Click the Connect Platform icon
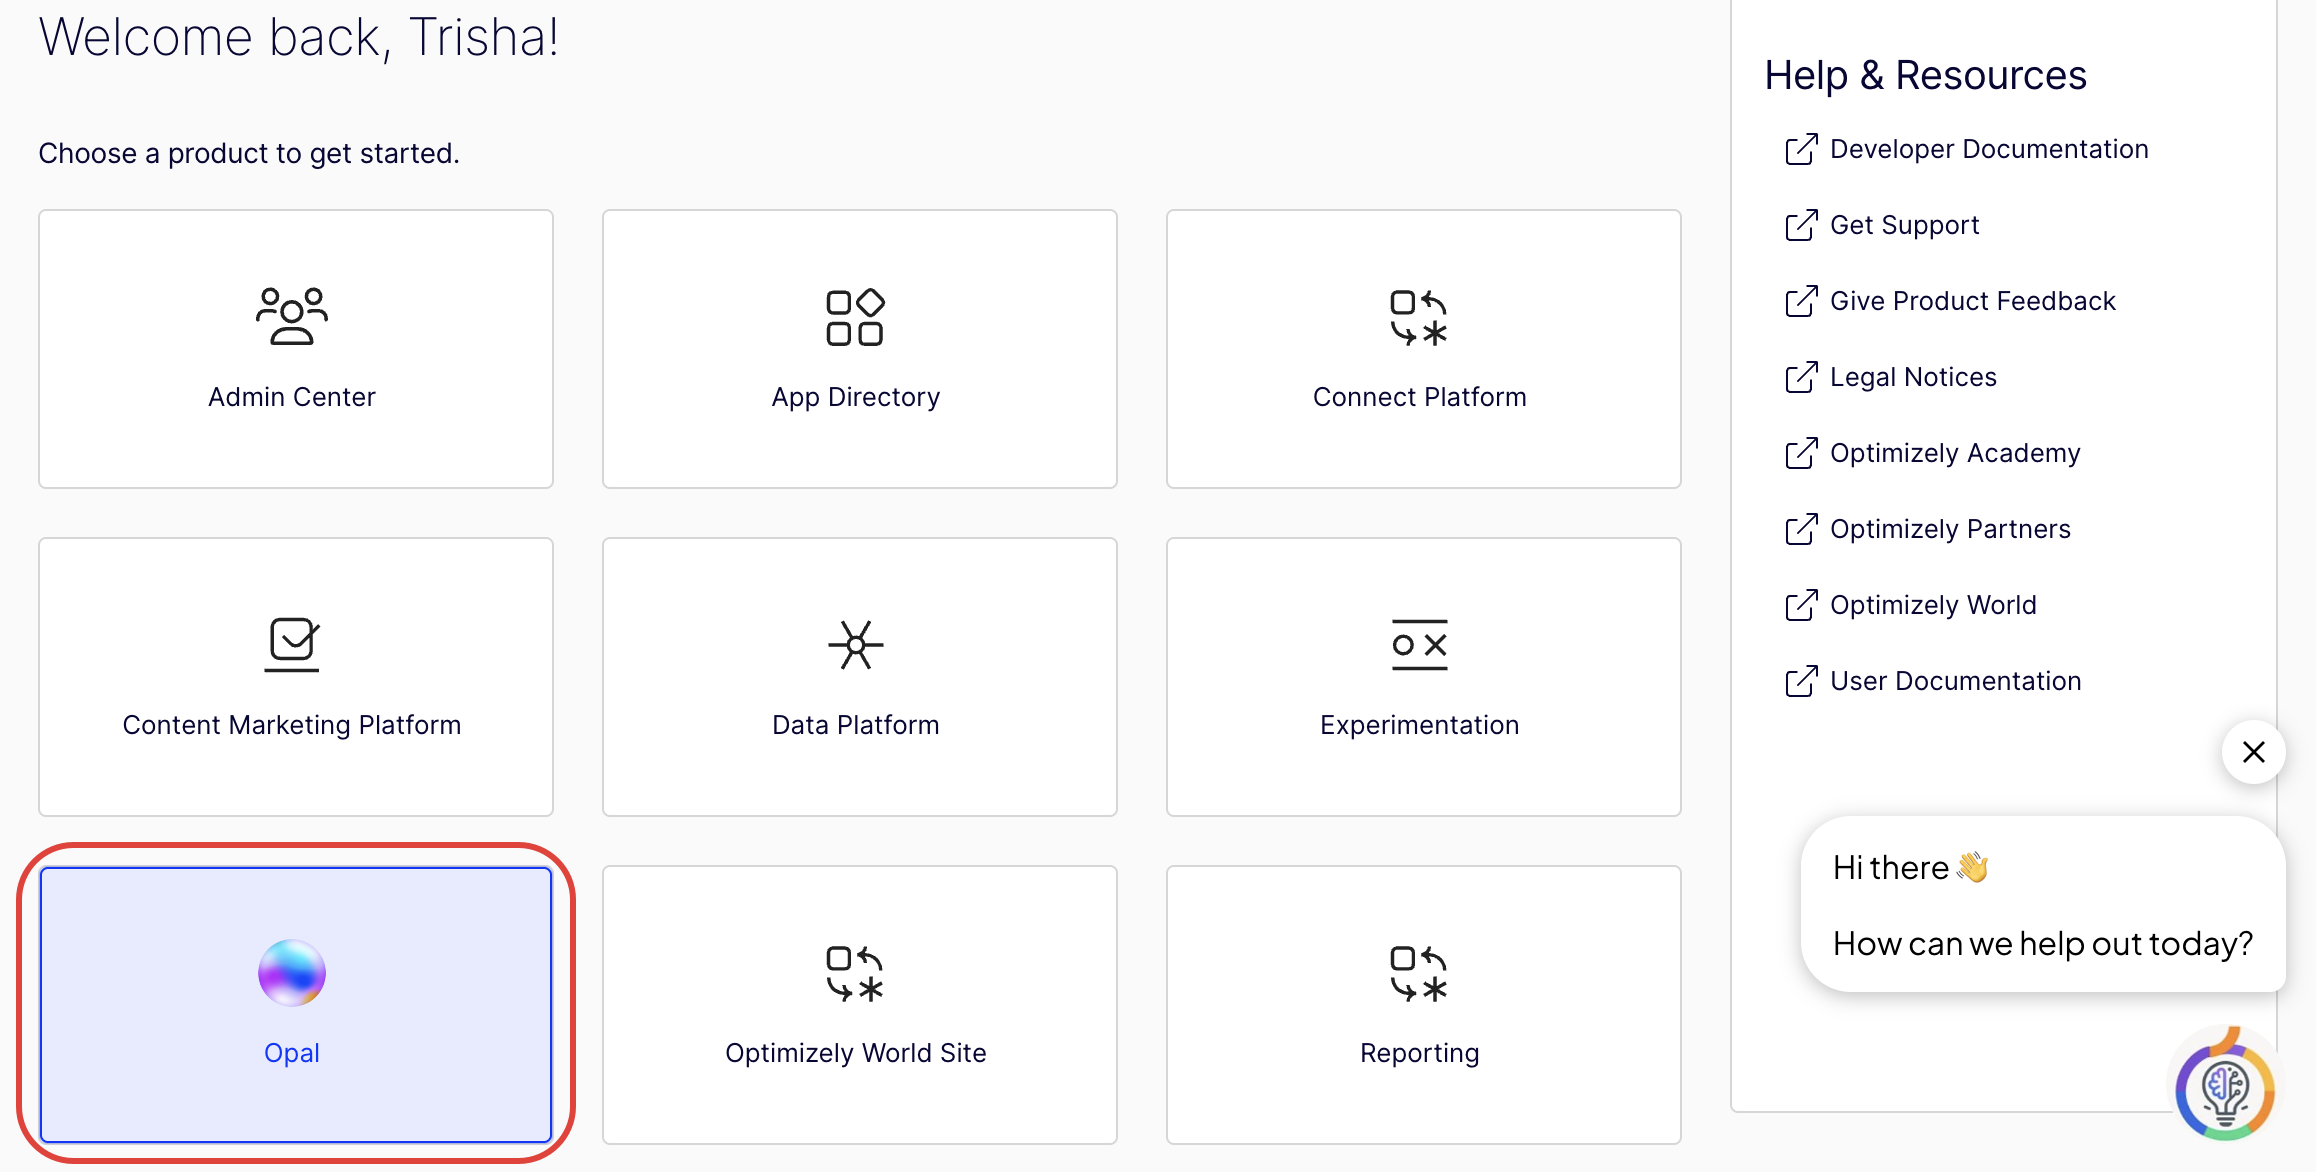The width and height of the screenshot is (2316, 1172). (1419, 318)
